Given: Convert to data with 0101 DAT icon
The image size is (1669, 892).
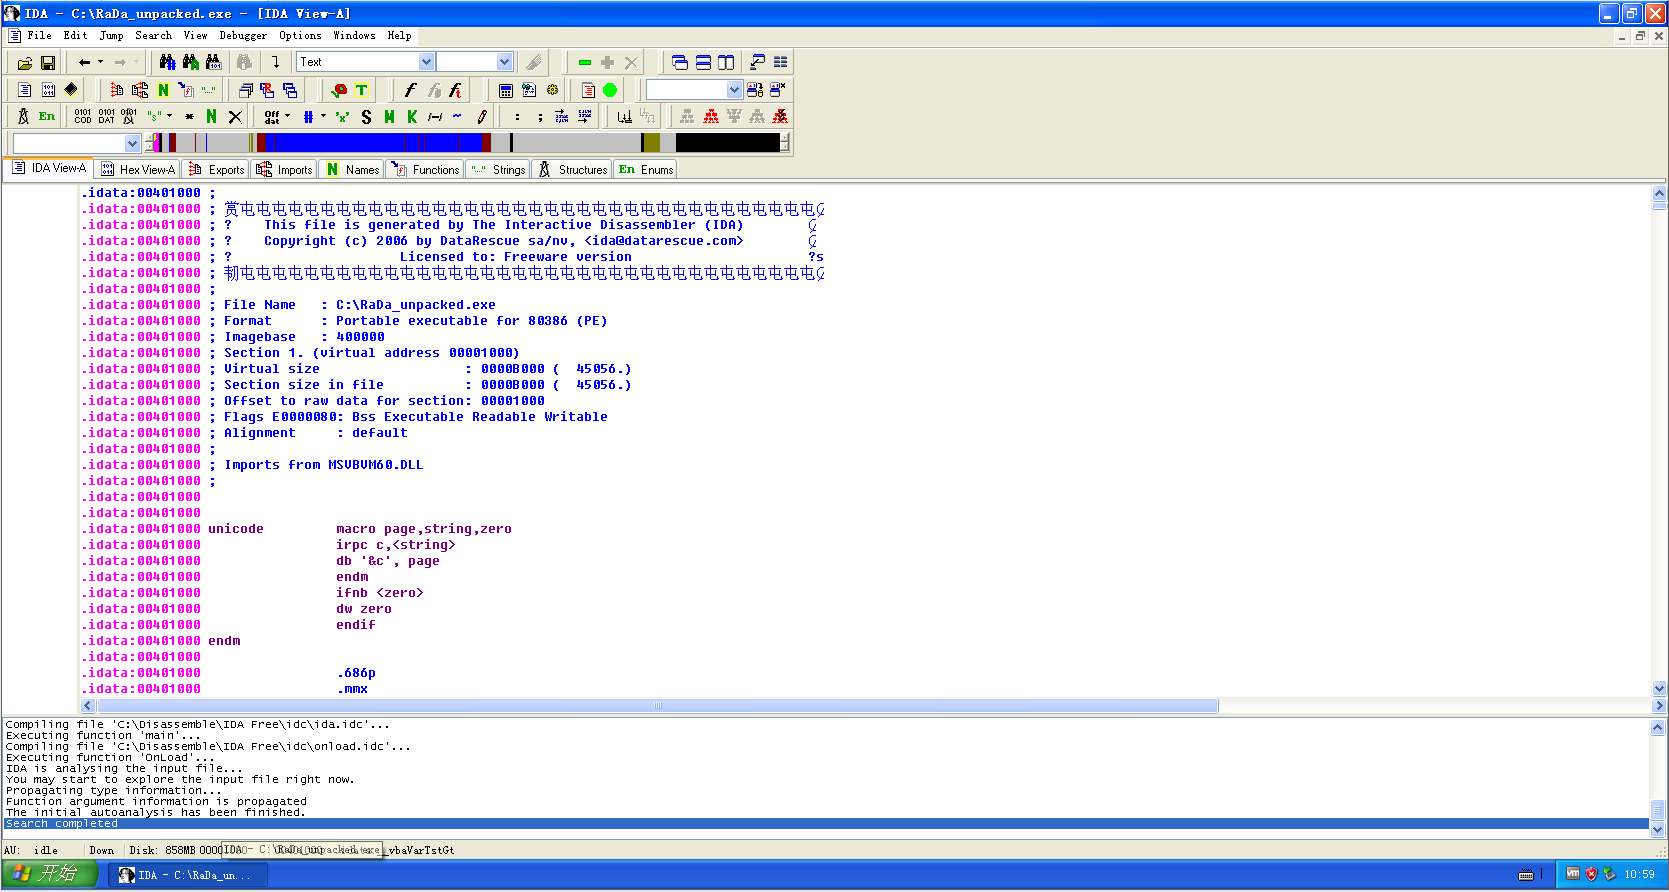Looking at the screenshot, I should (106, 117).
